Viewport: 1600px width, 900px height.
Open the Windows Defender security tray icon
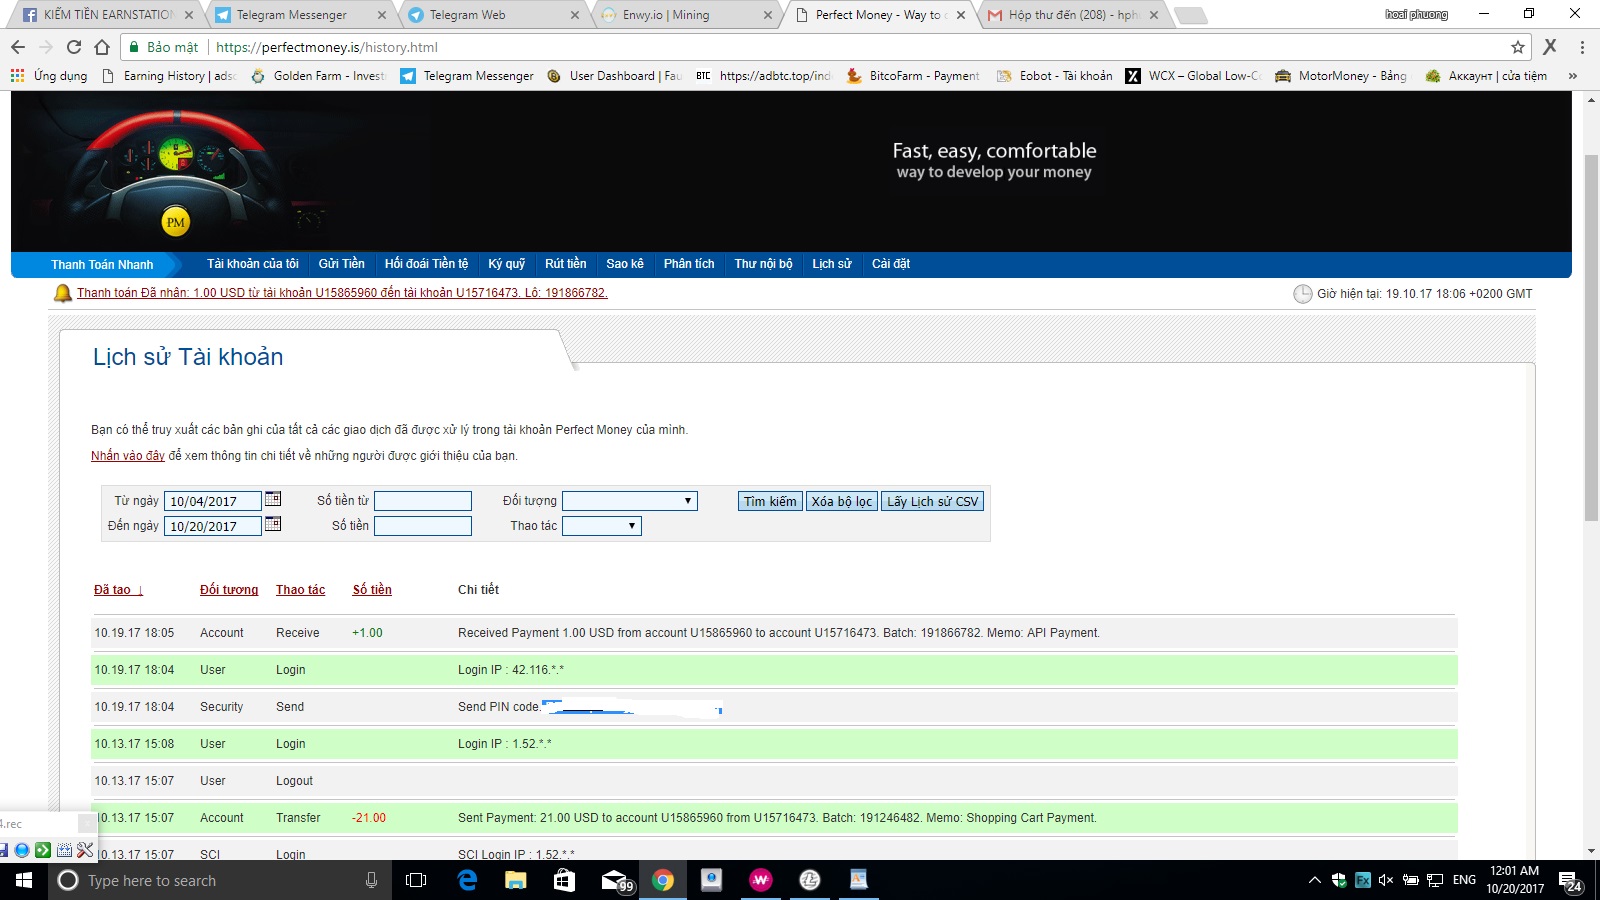point(1339,880)
